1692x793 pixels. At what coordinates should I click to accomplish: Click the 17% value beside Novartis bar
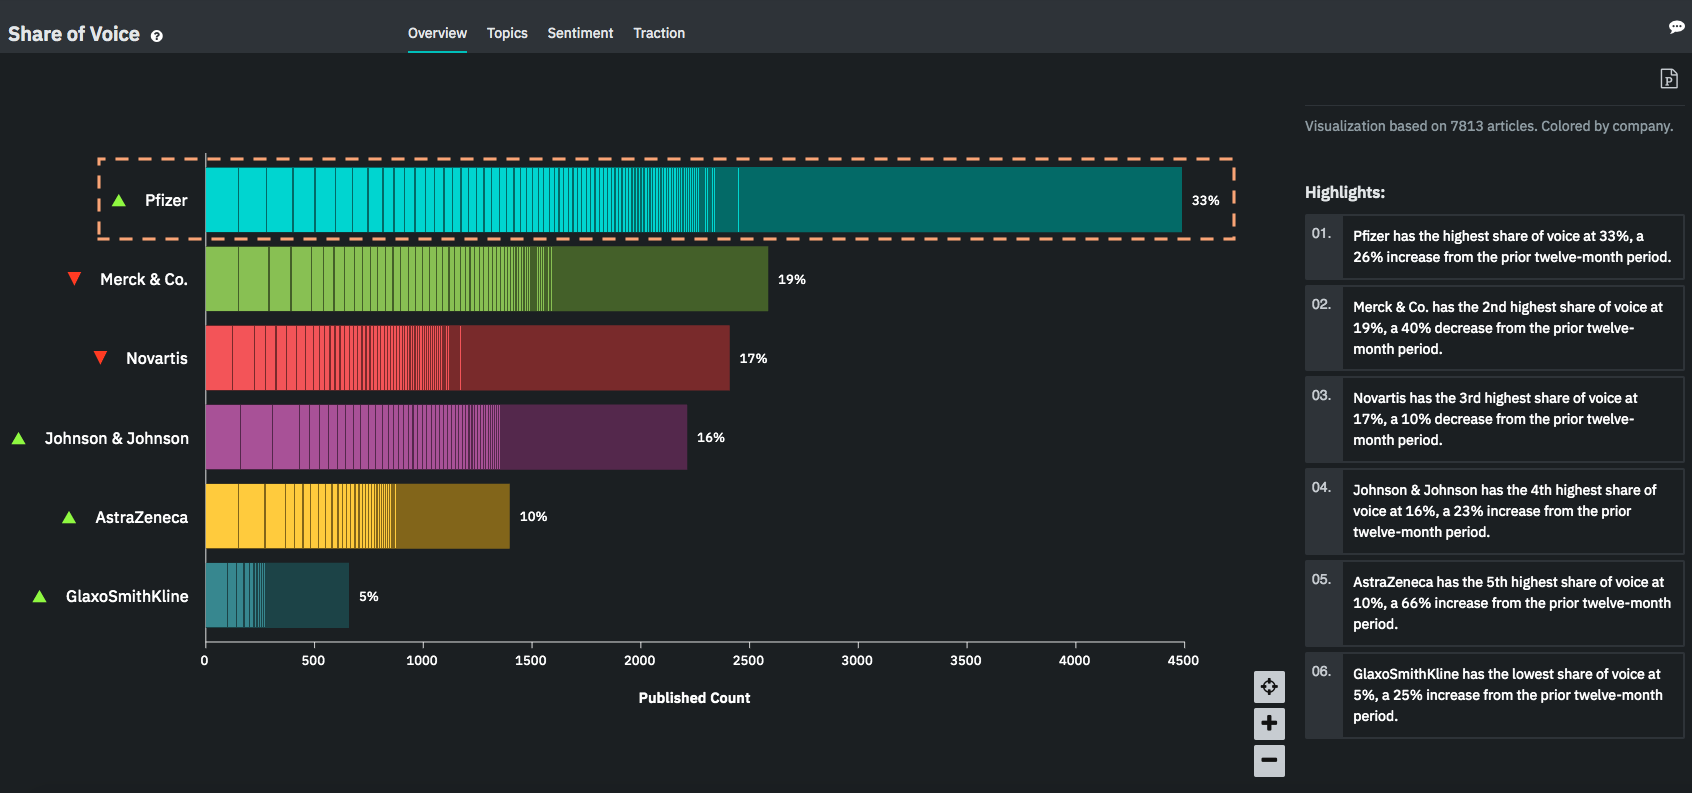(753, 358)
